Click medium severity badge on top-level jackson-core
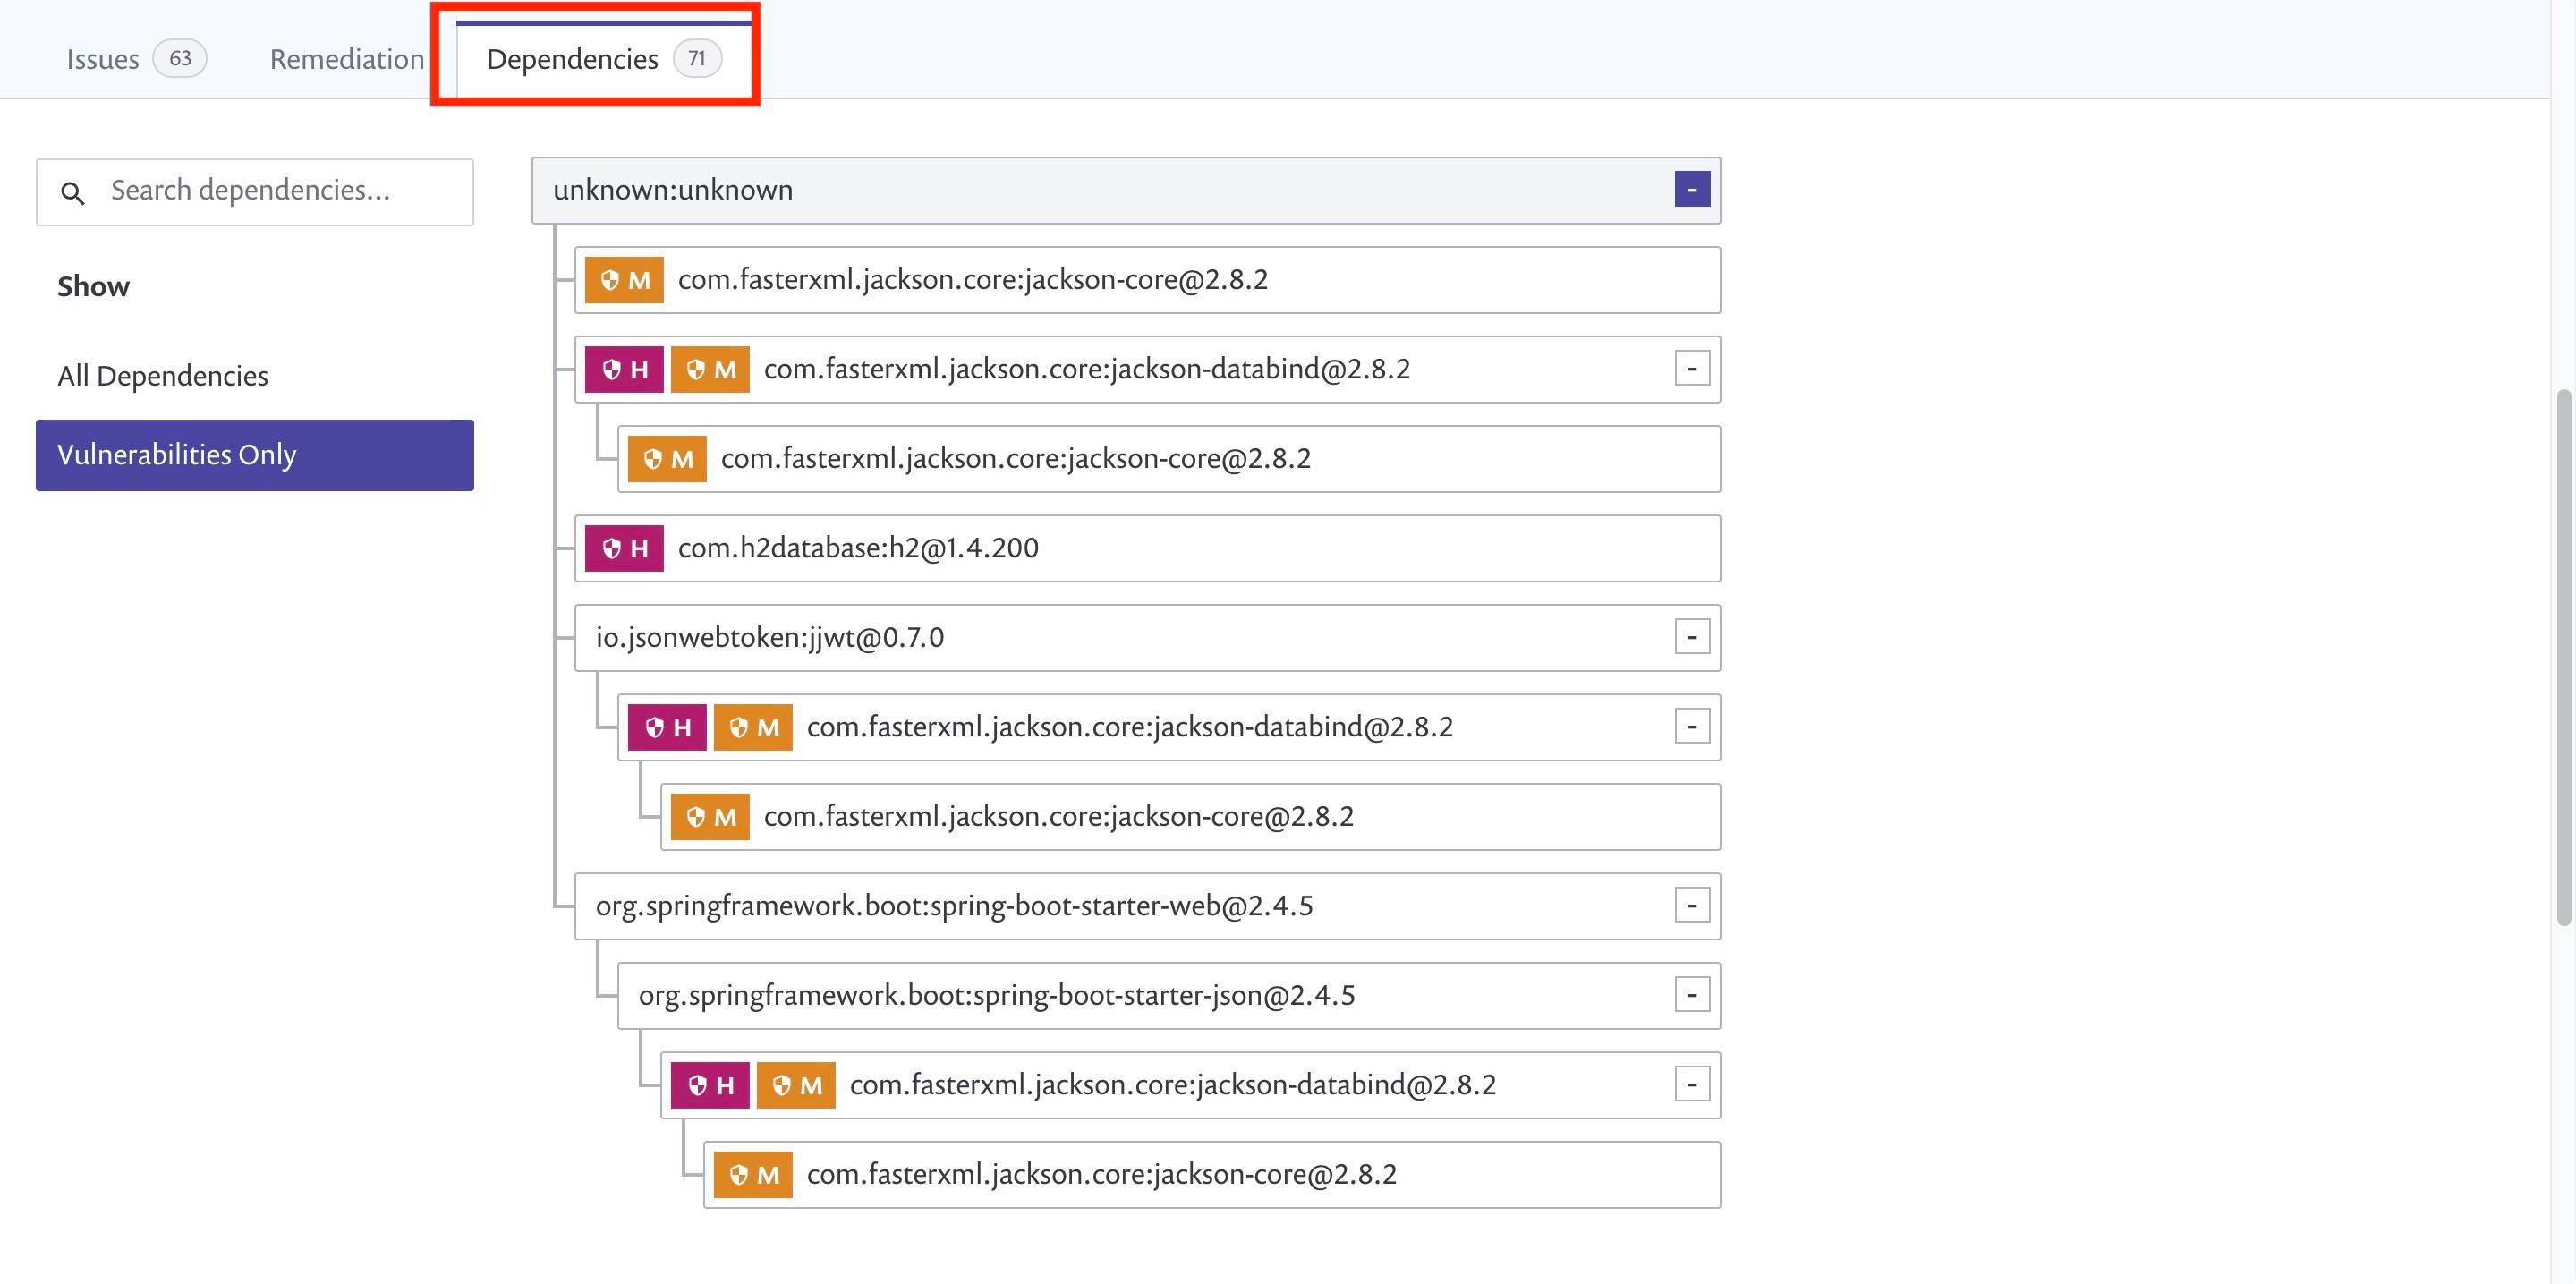 coord(624,280)
